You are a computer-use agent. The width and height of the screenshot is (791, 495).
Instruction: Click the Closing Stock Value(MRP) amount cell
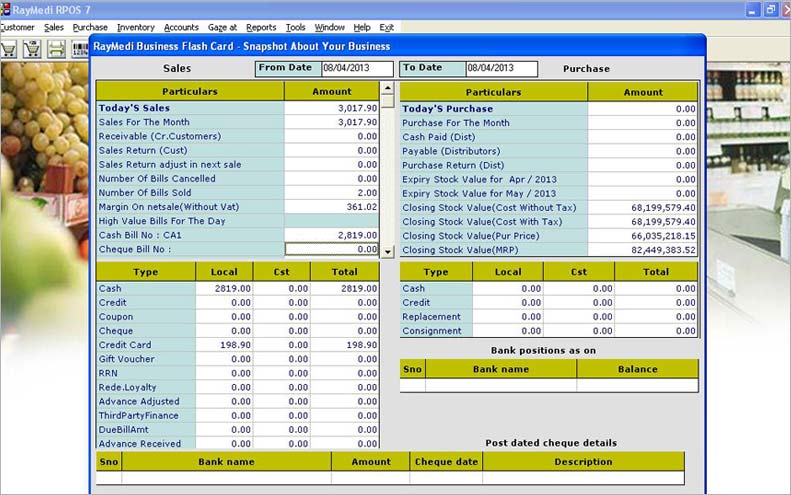coord(643,250)
